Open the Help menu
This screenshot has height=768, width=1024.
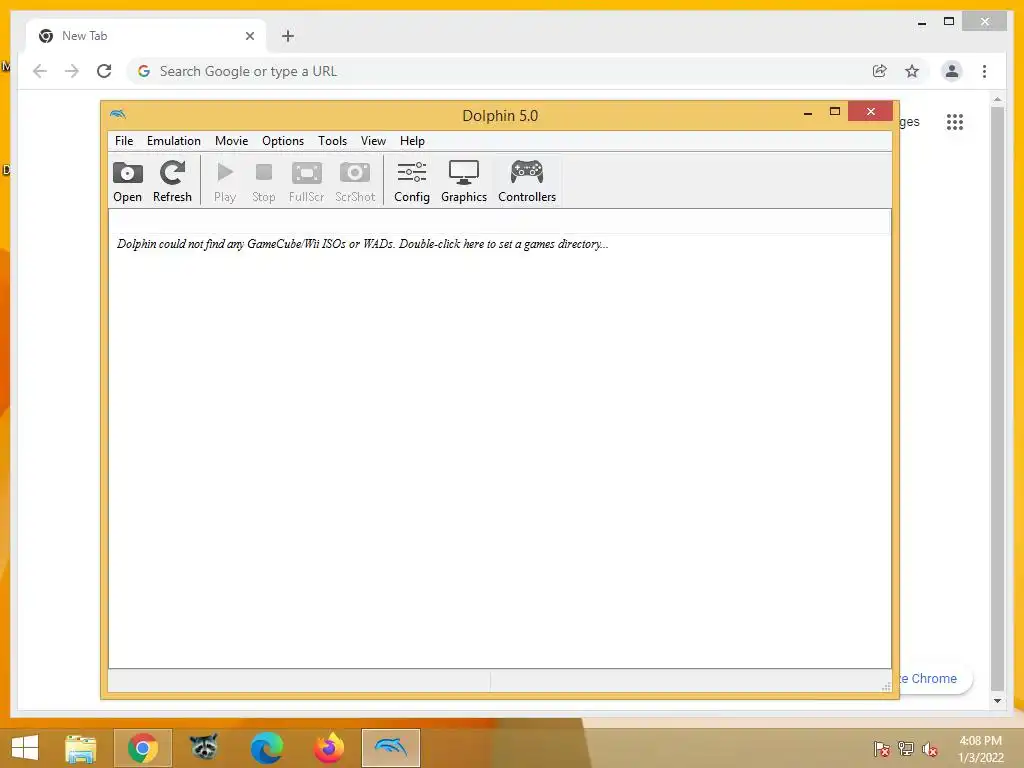tap(412, 141)
